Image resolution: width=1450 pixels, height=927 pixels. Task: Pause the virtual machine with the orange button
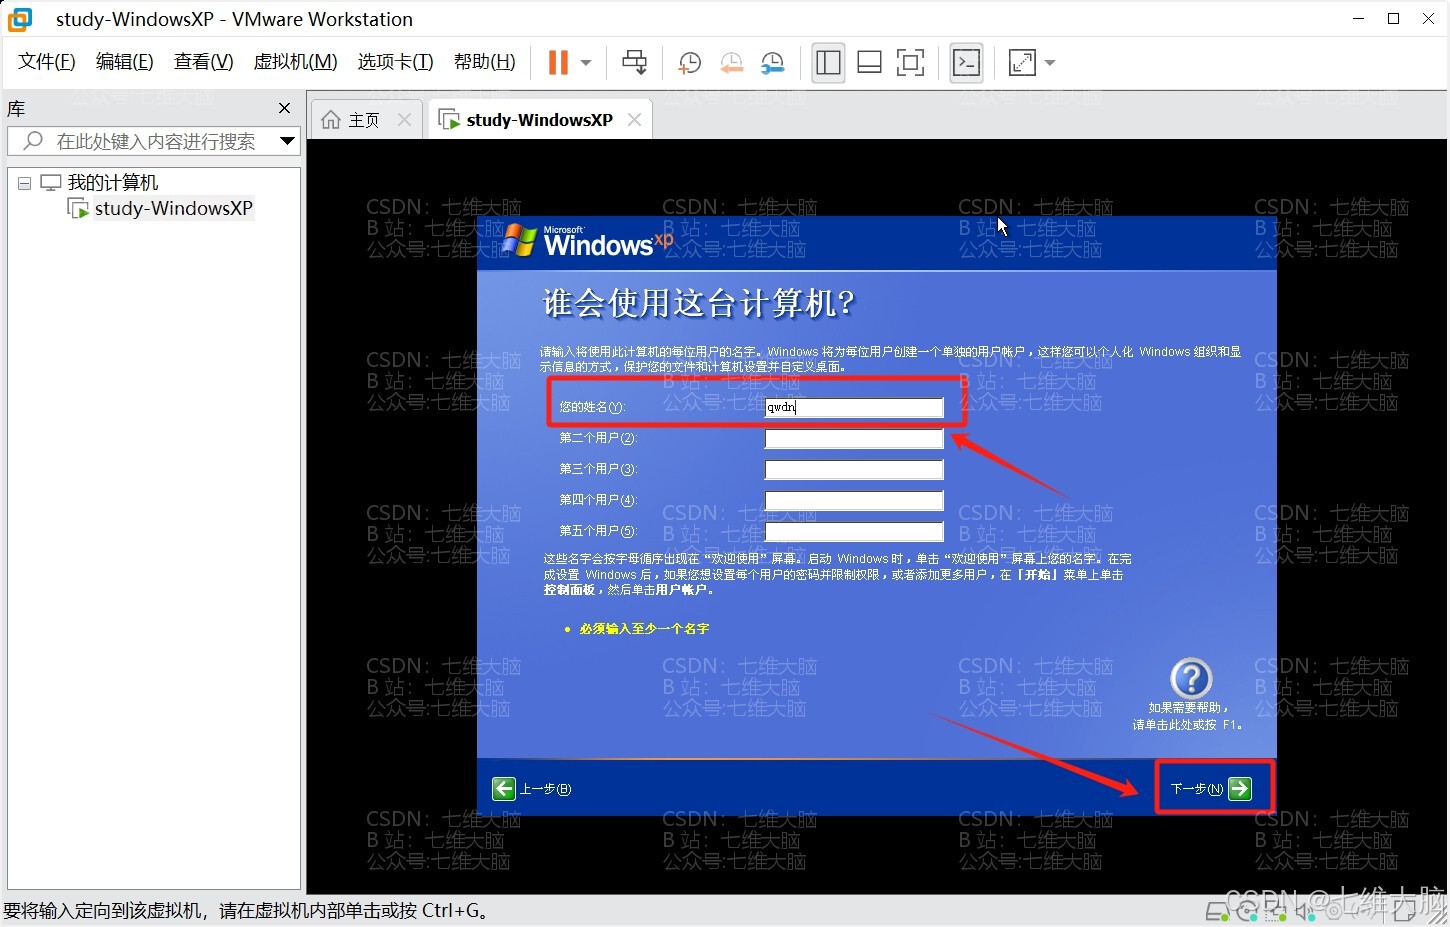pyautogui.click(x=558, y=63)
